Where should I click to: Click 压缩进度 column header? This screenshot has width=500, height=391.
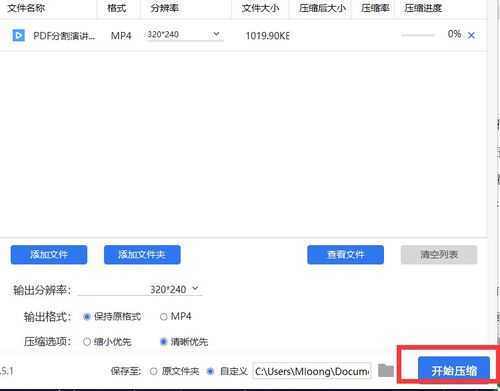[423, 8]
